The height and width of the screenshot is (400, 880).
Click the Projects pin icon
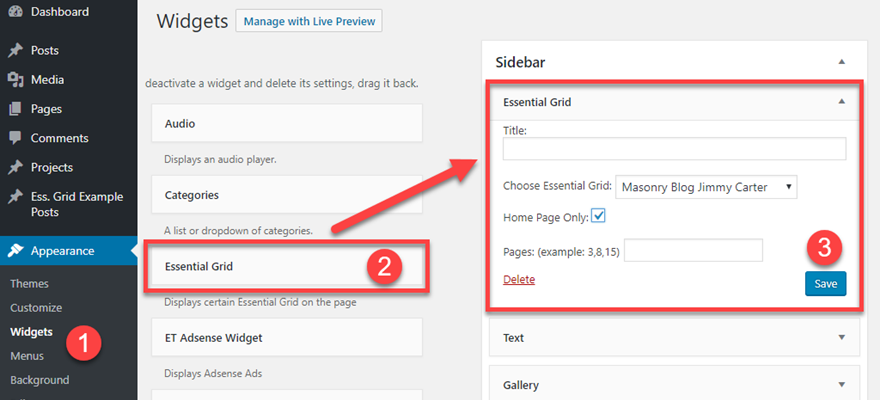click(15, 167)
